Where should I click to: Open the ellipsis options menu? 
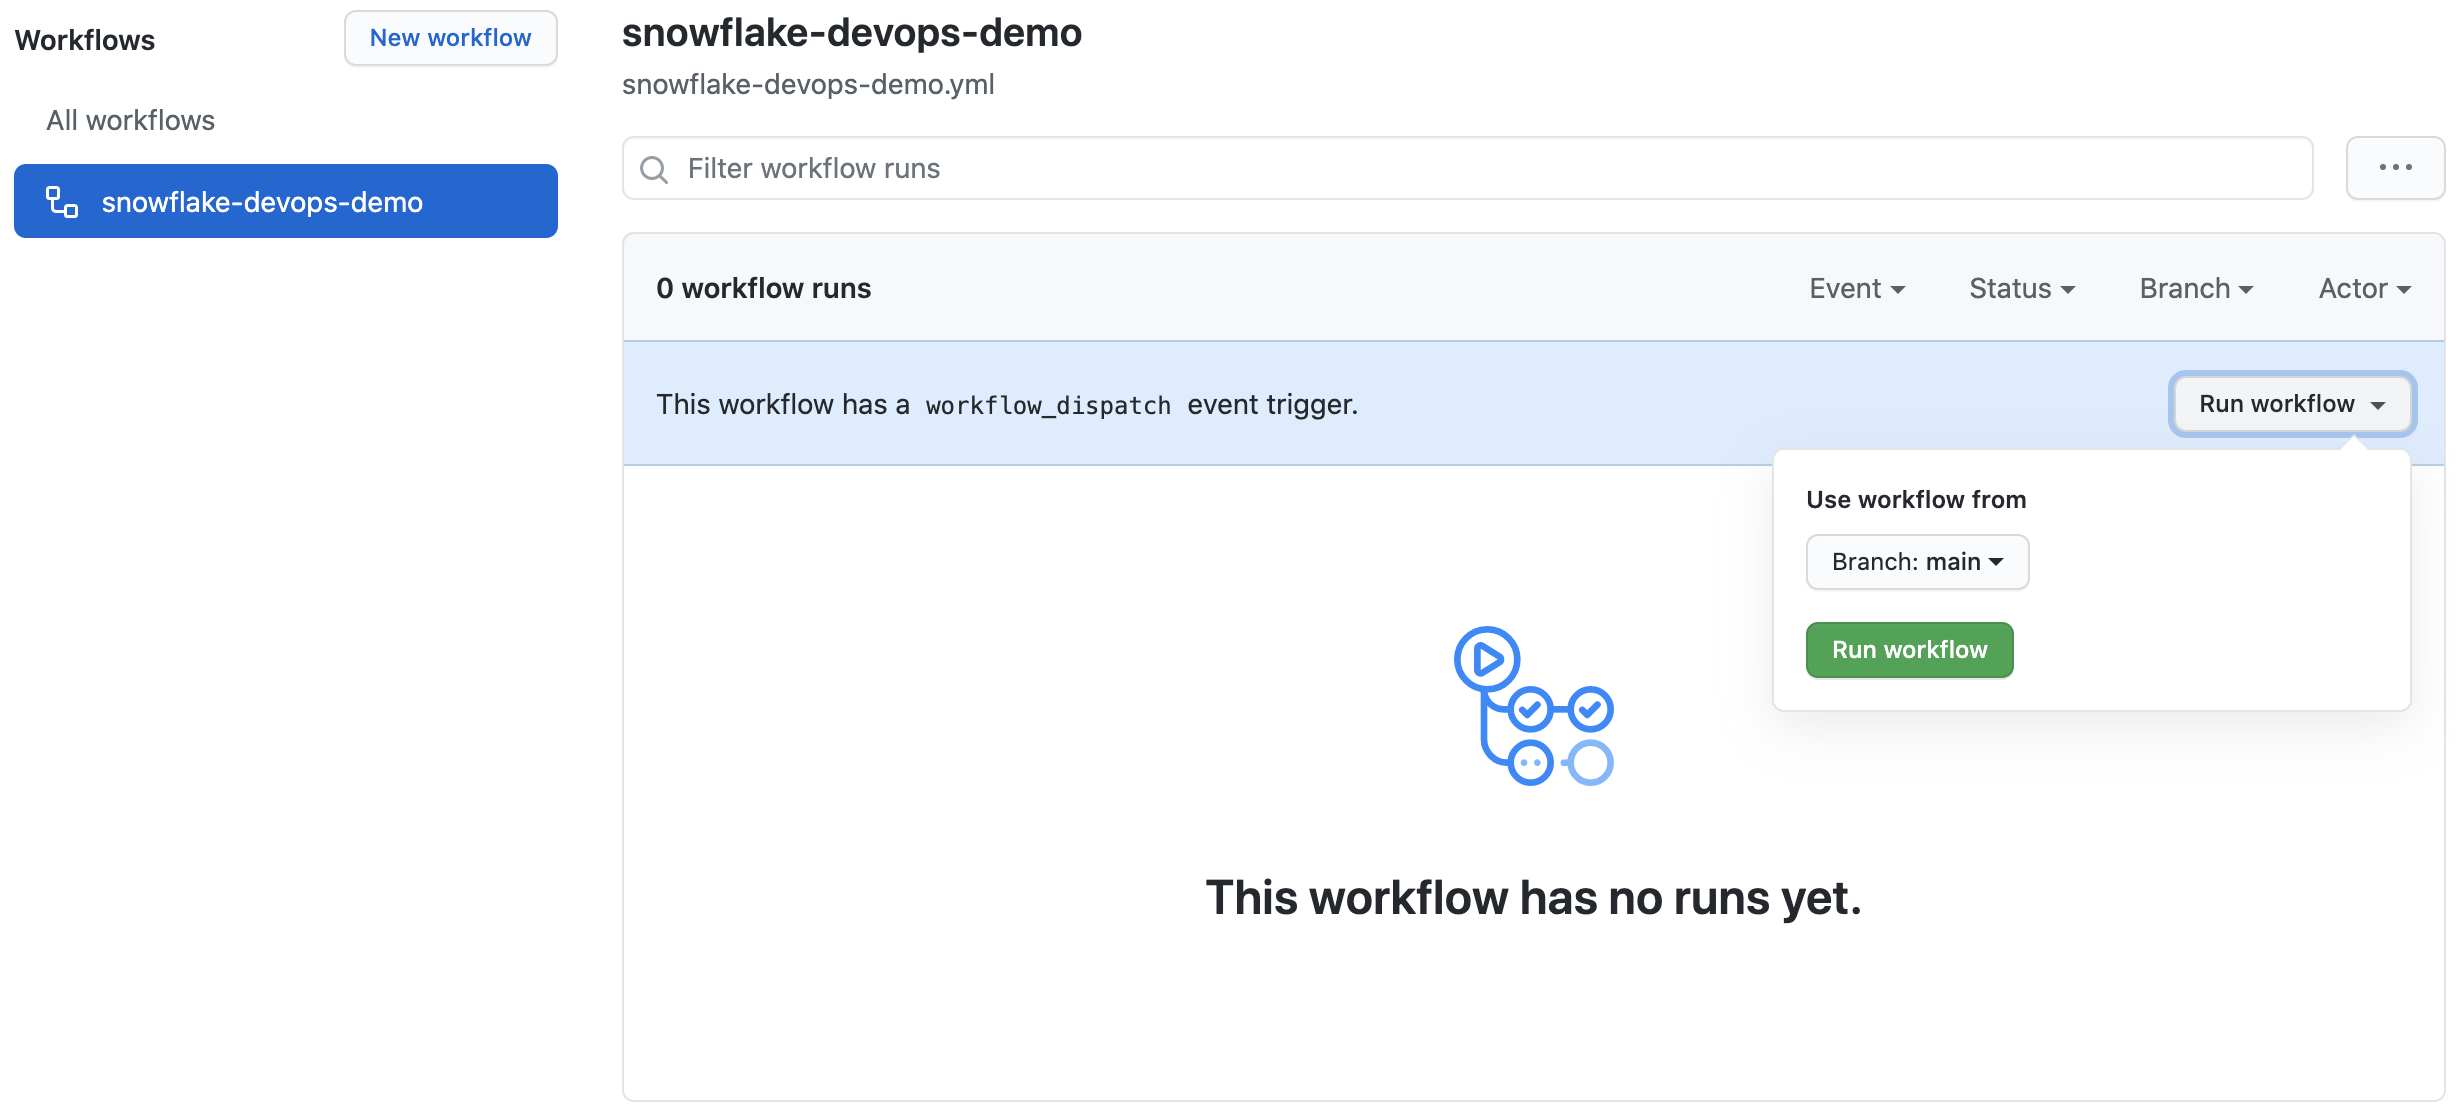point(2395,168)
